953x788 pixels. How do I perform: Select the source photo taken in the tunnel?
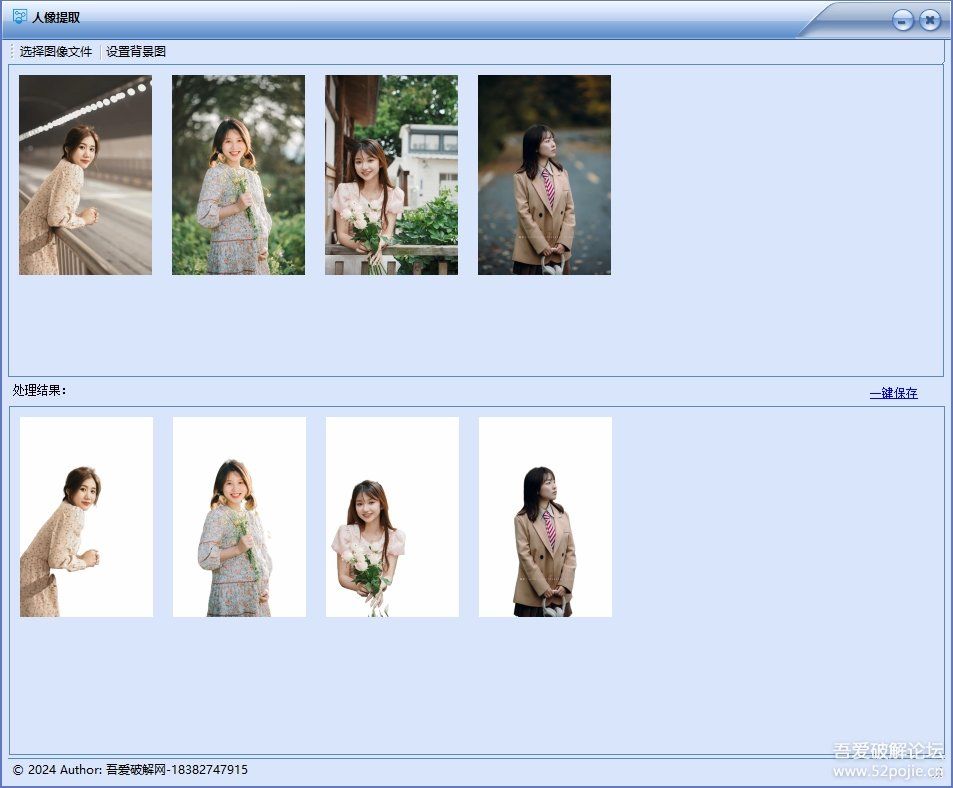[85, 175]
